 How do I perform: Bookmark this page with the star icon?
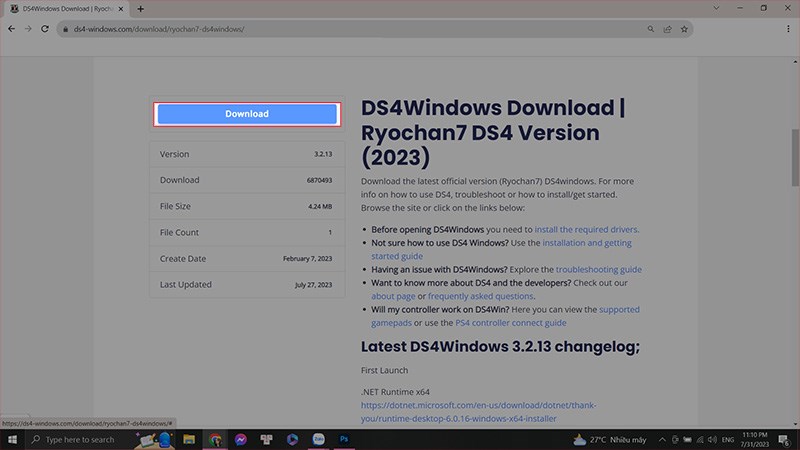coord(684,29)
